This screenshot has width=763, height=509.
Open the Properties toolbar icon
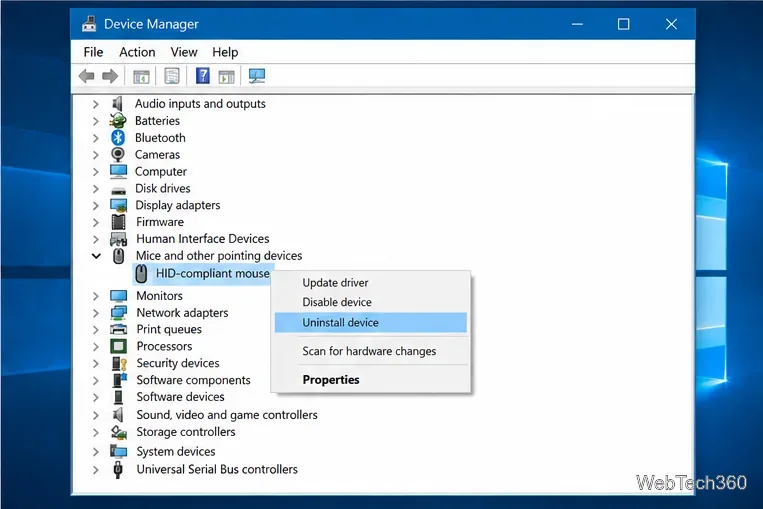coord(172,76)
